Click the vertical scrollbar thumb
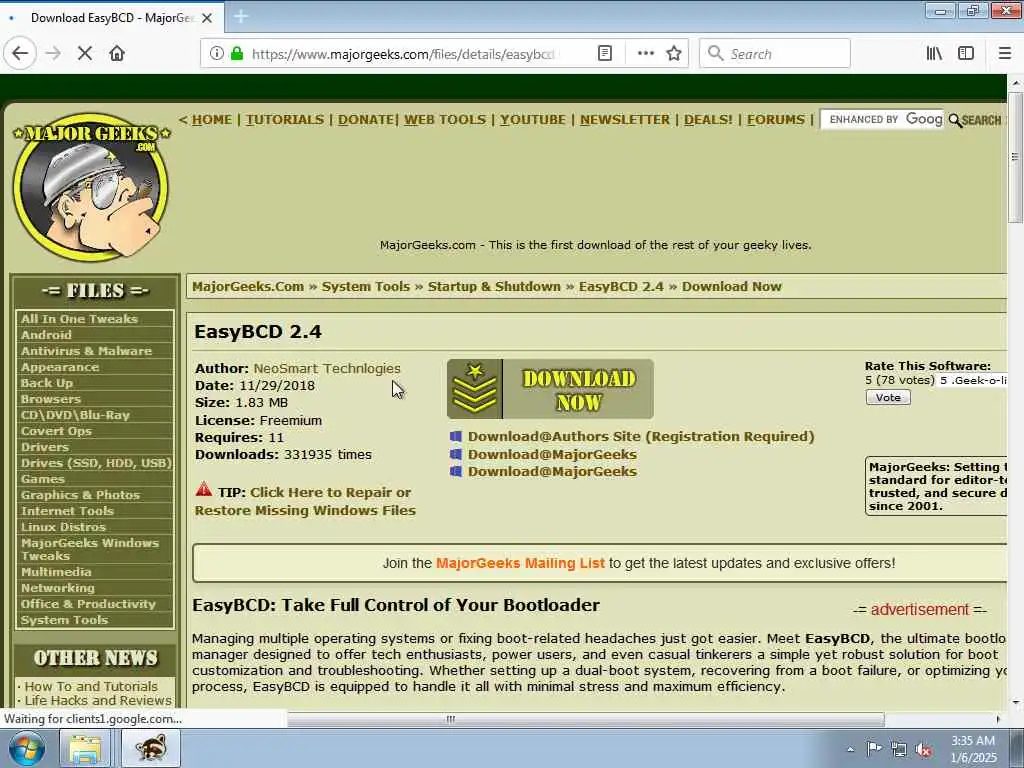This screenshot has height=768, width=1024. [1015, 157]
